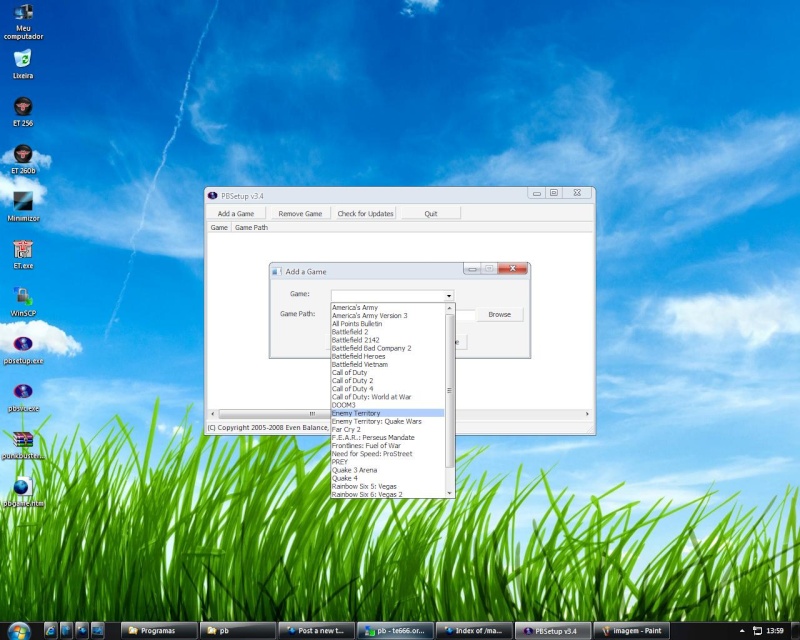Select the plain Call of Duty entry
Viewport: 800px width, 640px height.
click(388, 373)
